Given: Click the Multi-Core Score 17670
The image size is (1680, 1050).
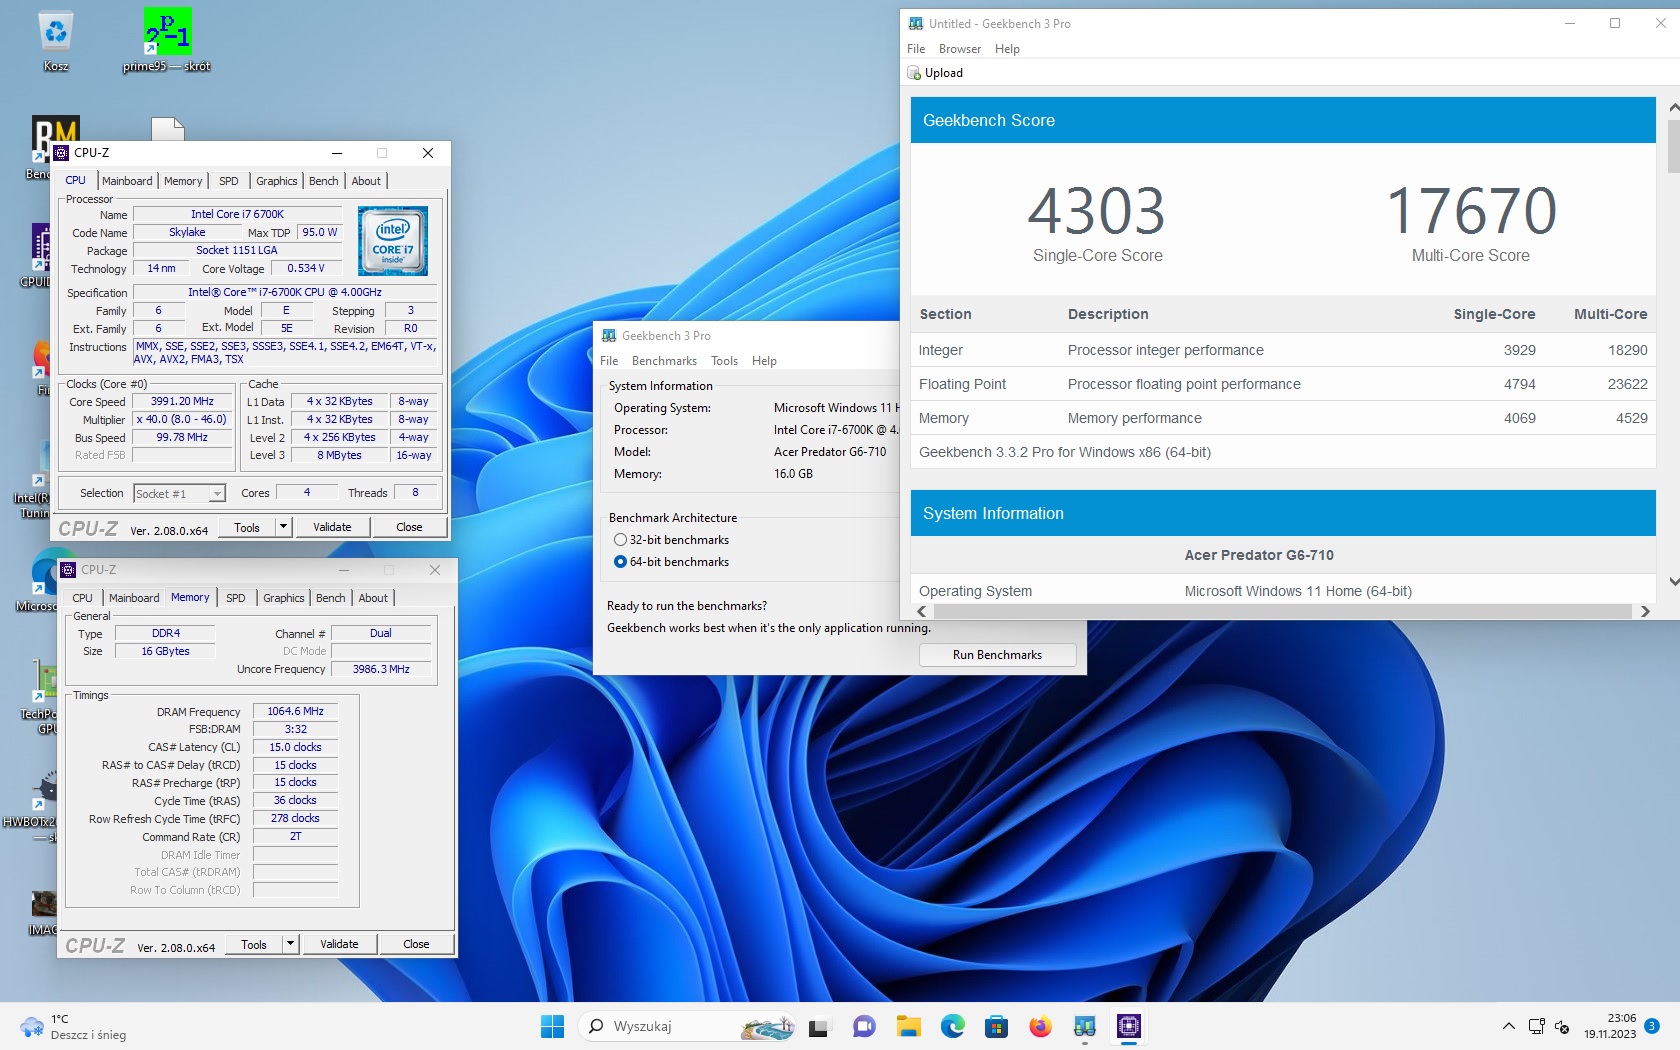Looking at the screenshot, I should (1471, 211).
